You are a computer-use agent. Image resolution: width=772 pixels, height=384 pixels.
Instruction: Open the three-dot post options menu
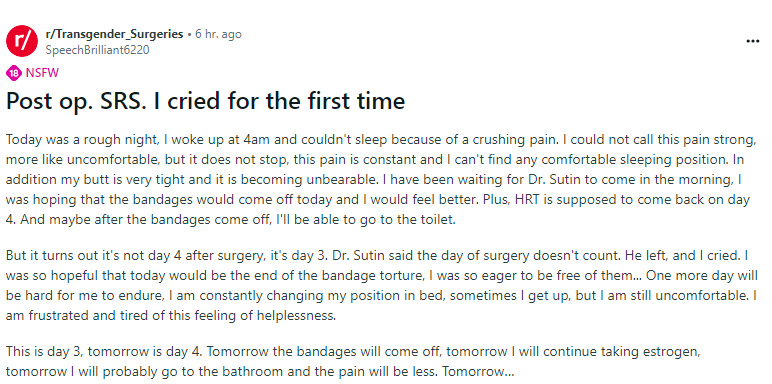coord(753,41)
